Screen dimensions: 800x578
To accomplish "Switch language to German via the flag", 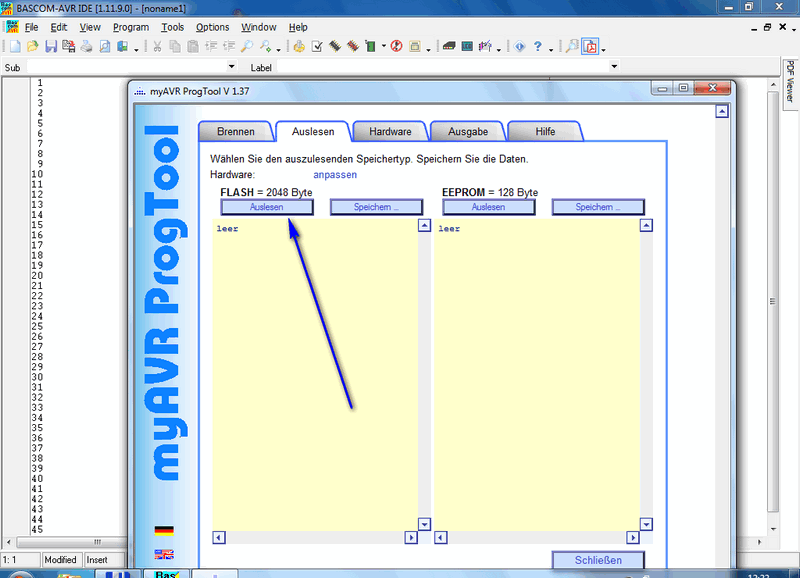I will click(x=164, y=531).
